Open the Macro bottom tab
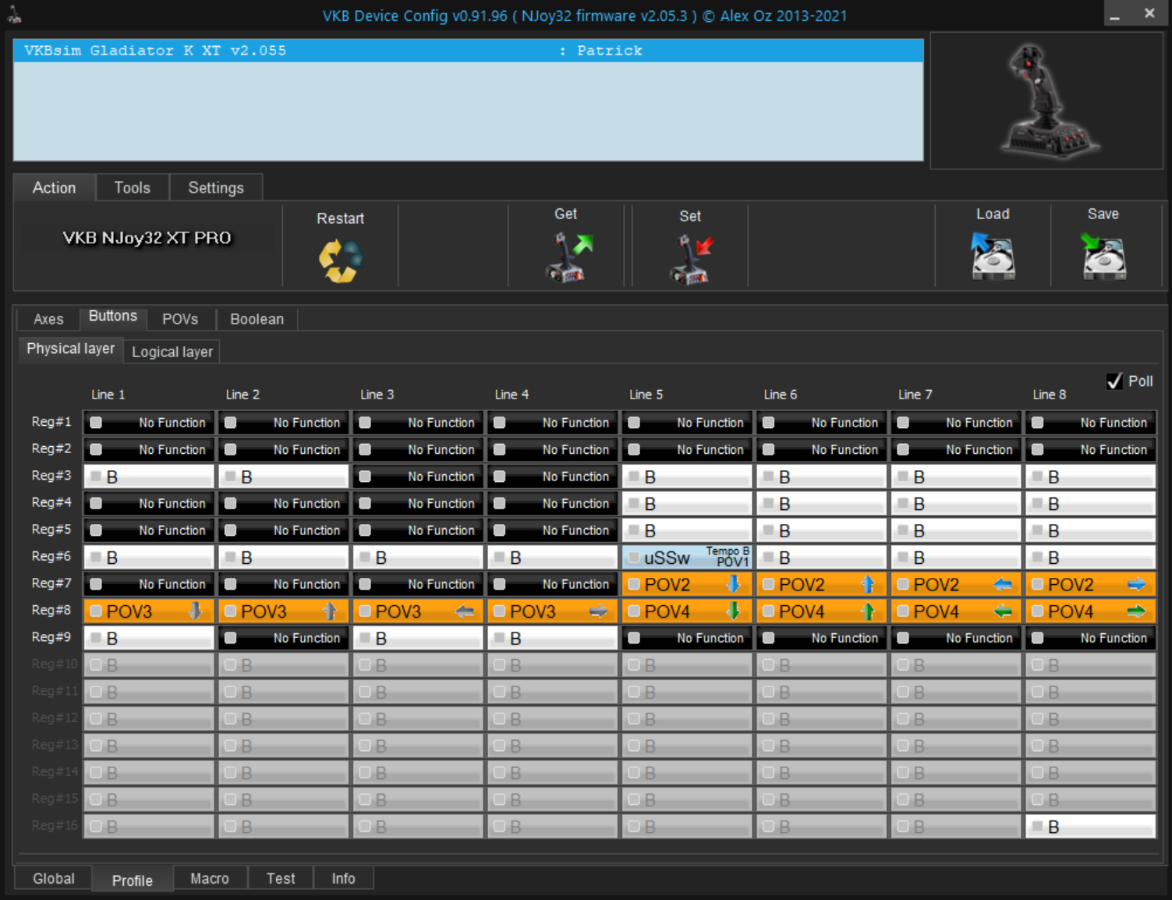The height and width of the screenshot is (900, 1172). click(x=209, y=878)
